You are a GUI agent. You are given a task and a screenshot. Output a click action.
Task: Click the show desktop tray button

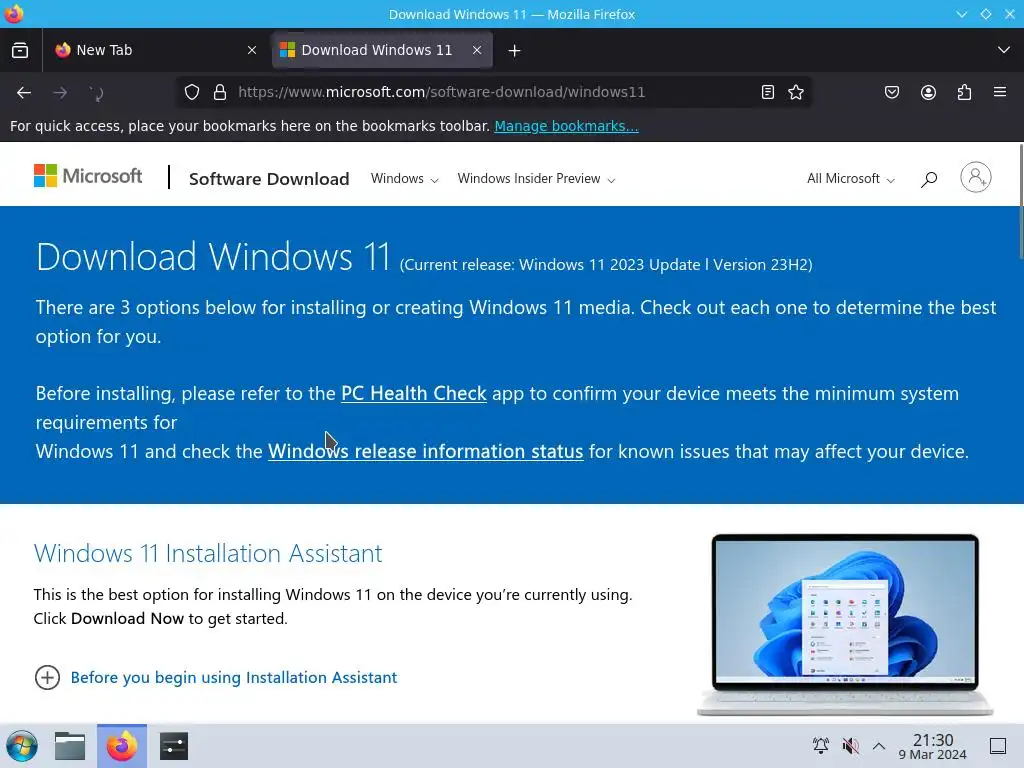coord(998,746)
